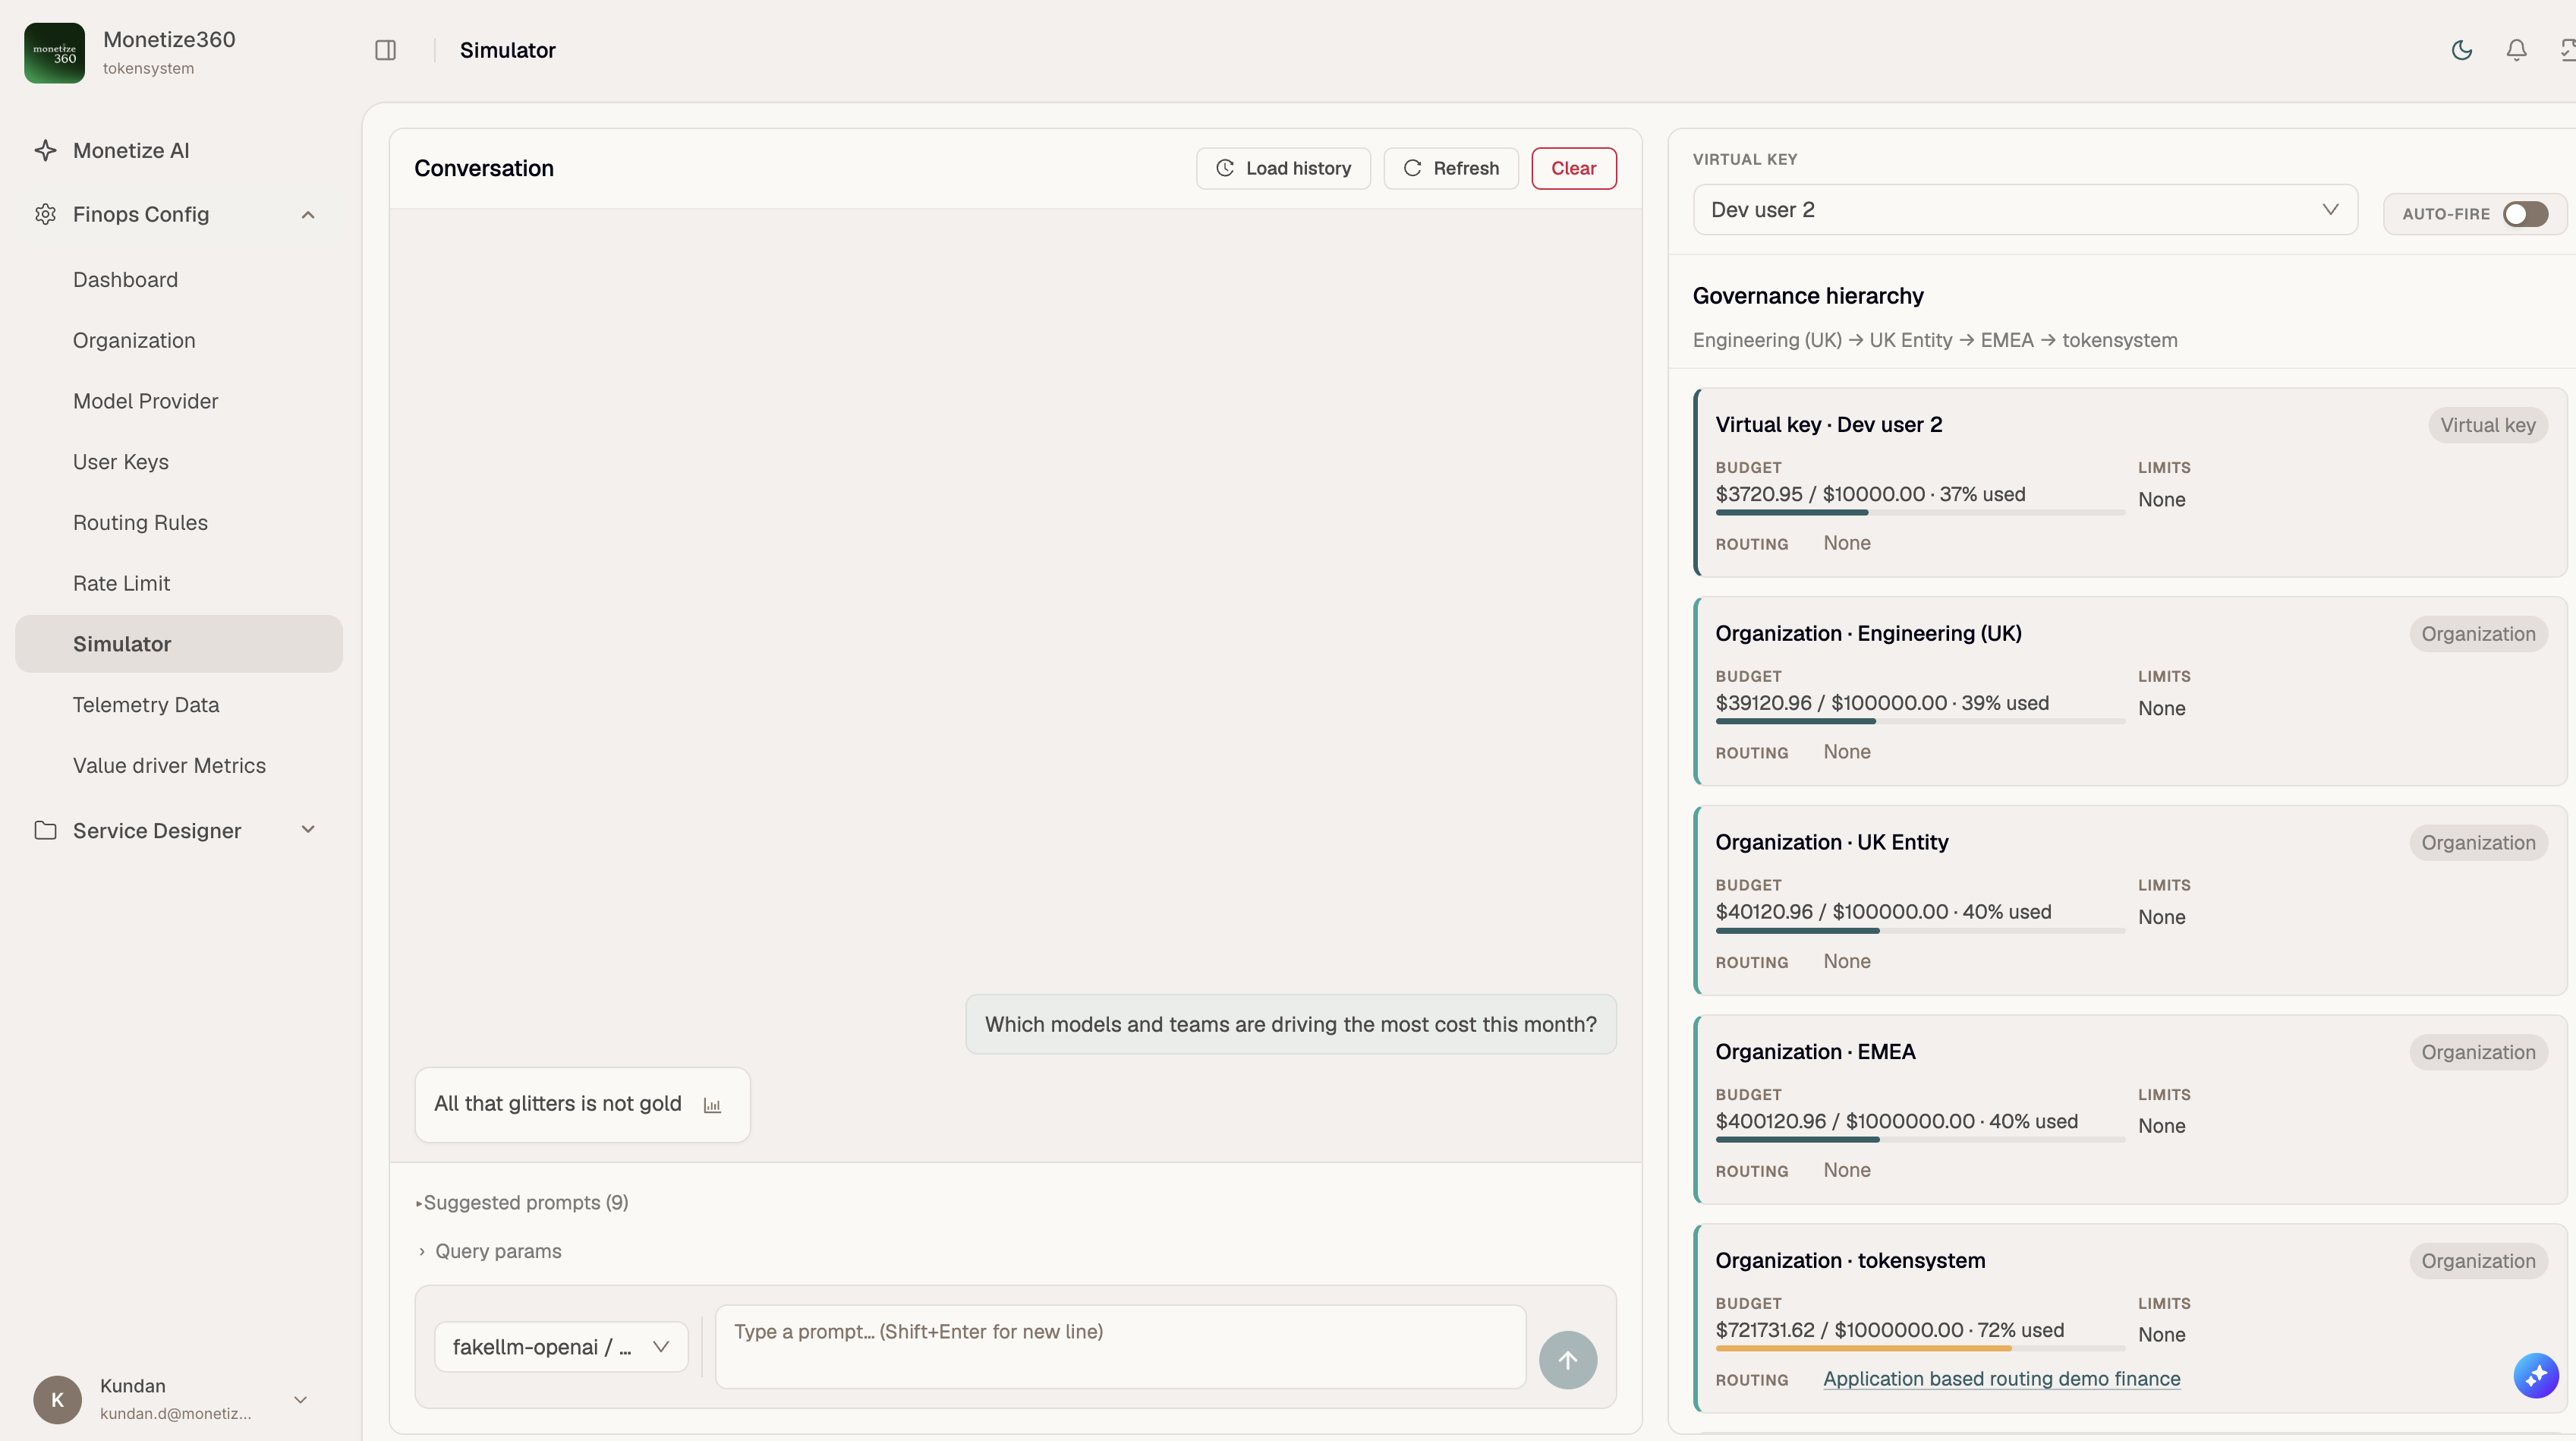Viewport: 2576px width, 1441px height.
Task: Collapse the Finops Config section chevron
Action: (308, 214)
